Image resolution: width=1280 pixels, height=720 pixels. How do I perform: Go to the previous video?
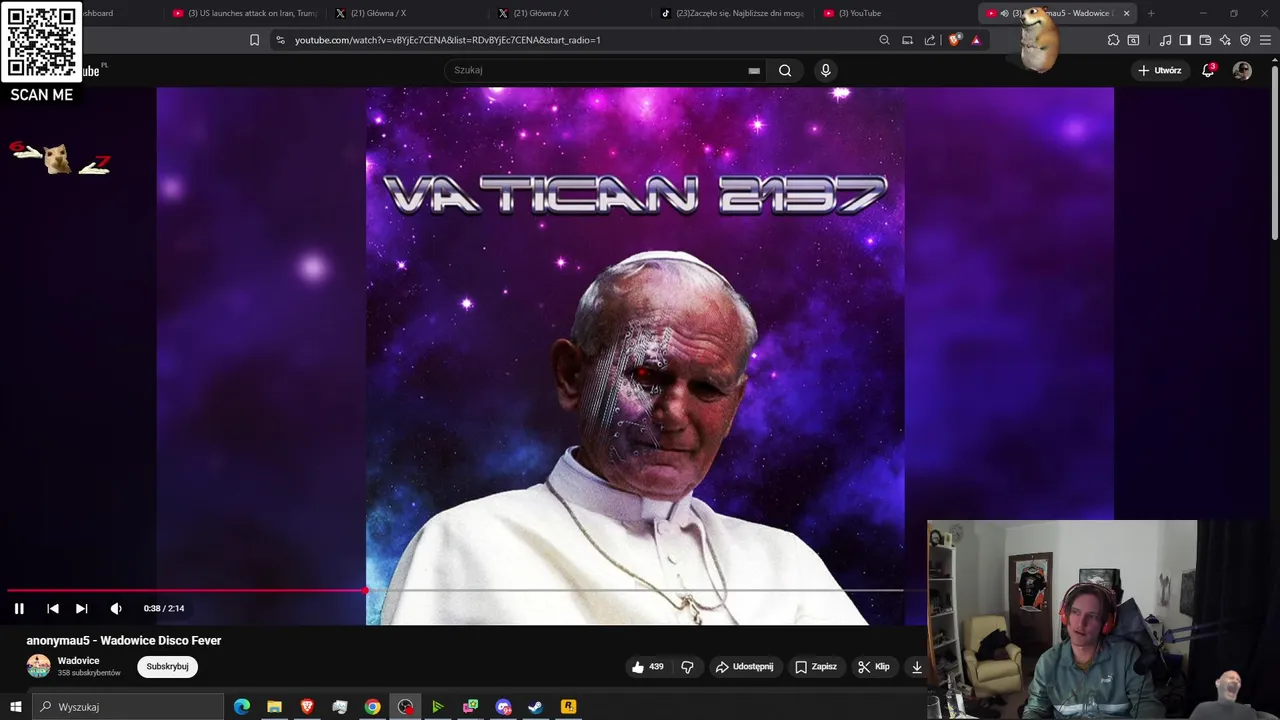click(53, 608)
